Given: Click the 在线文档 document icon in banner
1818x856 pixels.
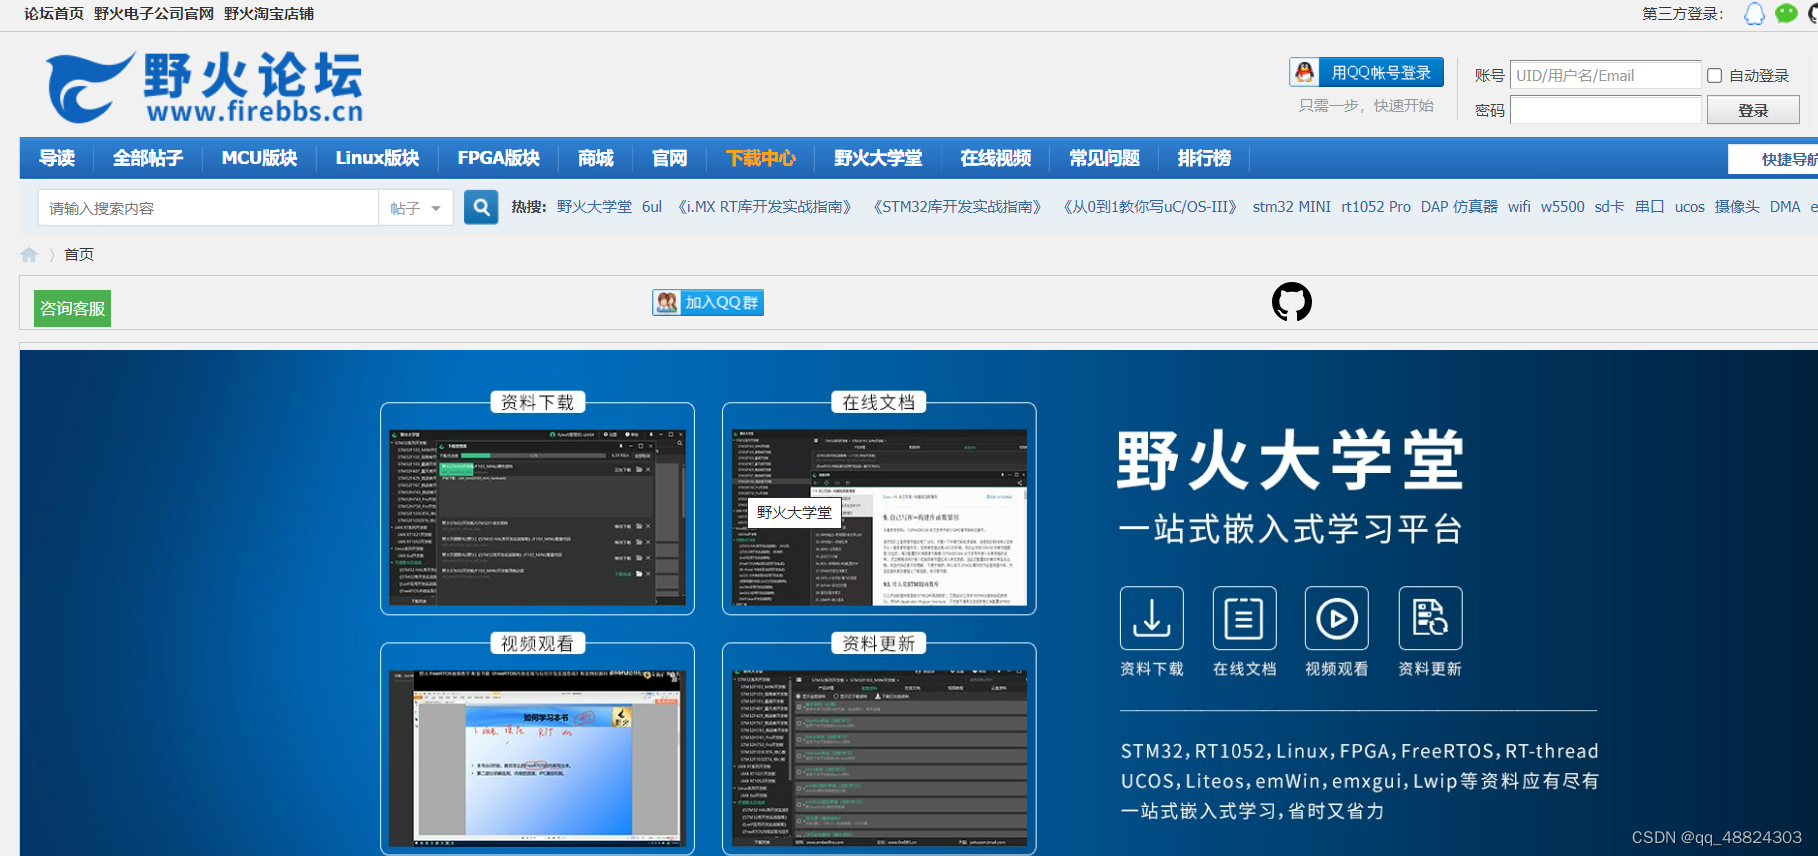Looking at the screenshot, I should coord(1244,618).
